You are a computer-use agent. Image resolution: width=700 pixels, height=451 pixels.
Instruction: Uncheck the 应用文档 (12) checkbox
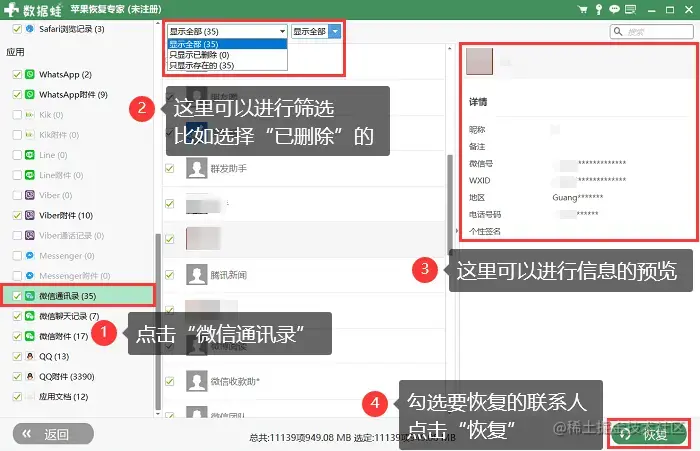point(17,397)
